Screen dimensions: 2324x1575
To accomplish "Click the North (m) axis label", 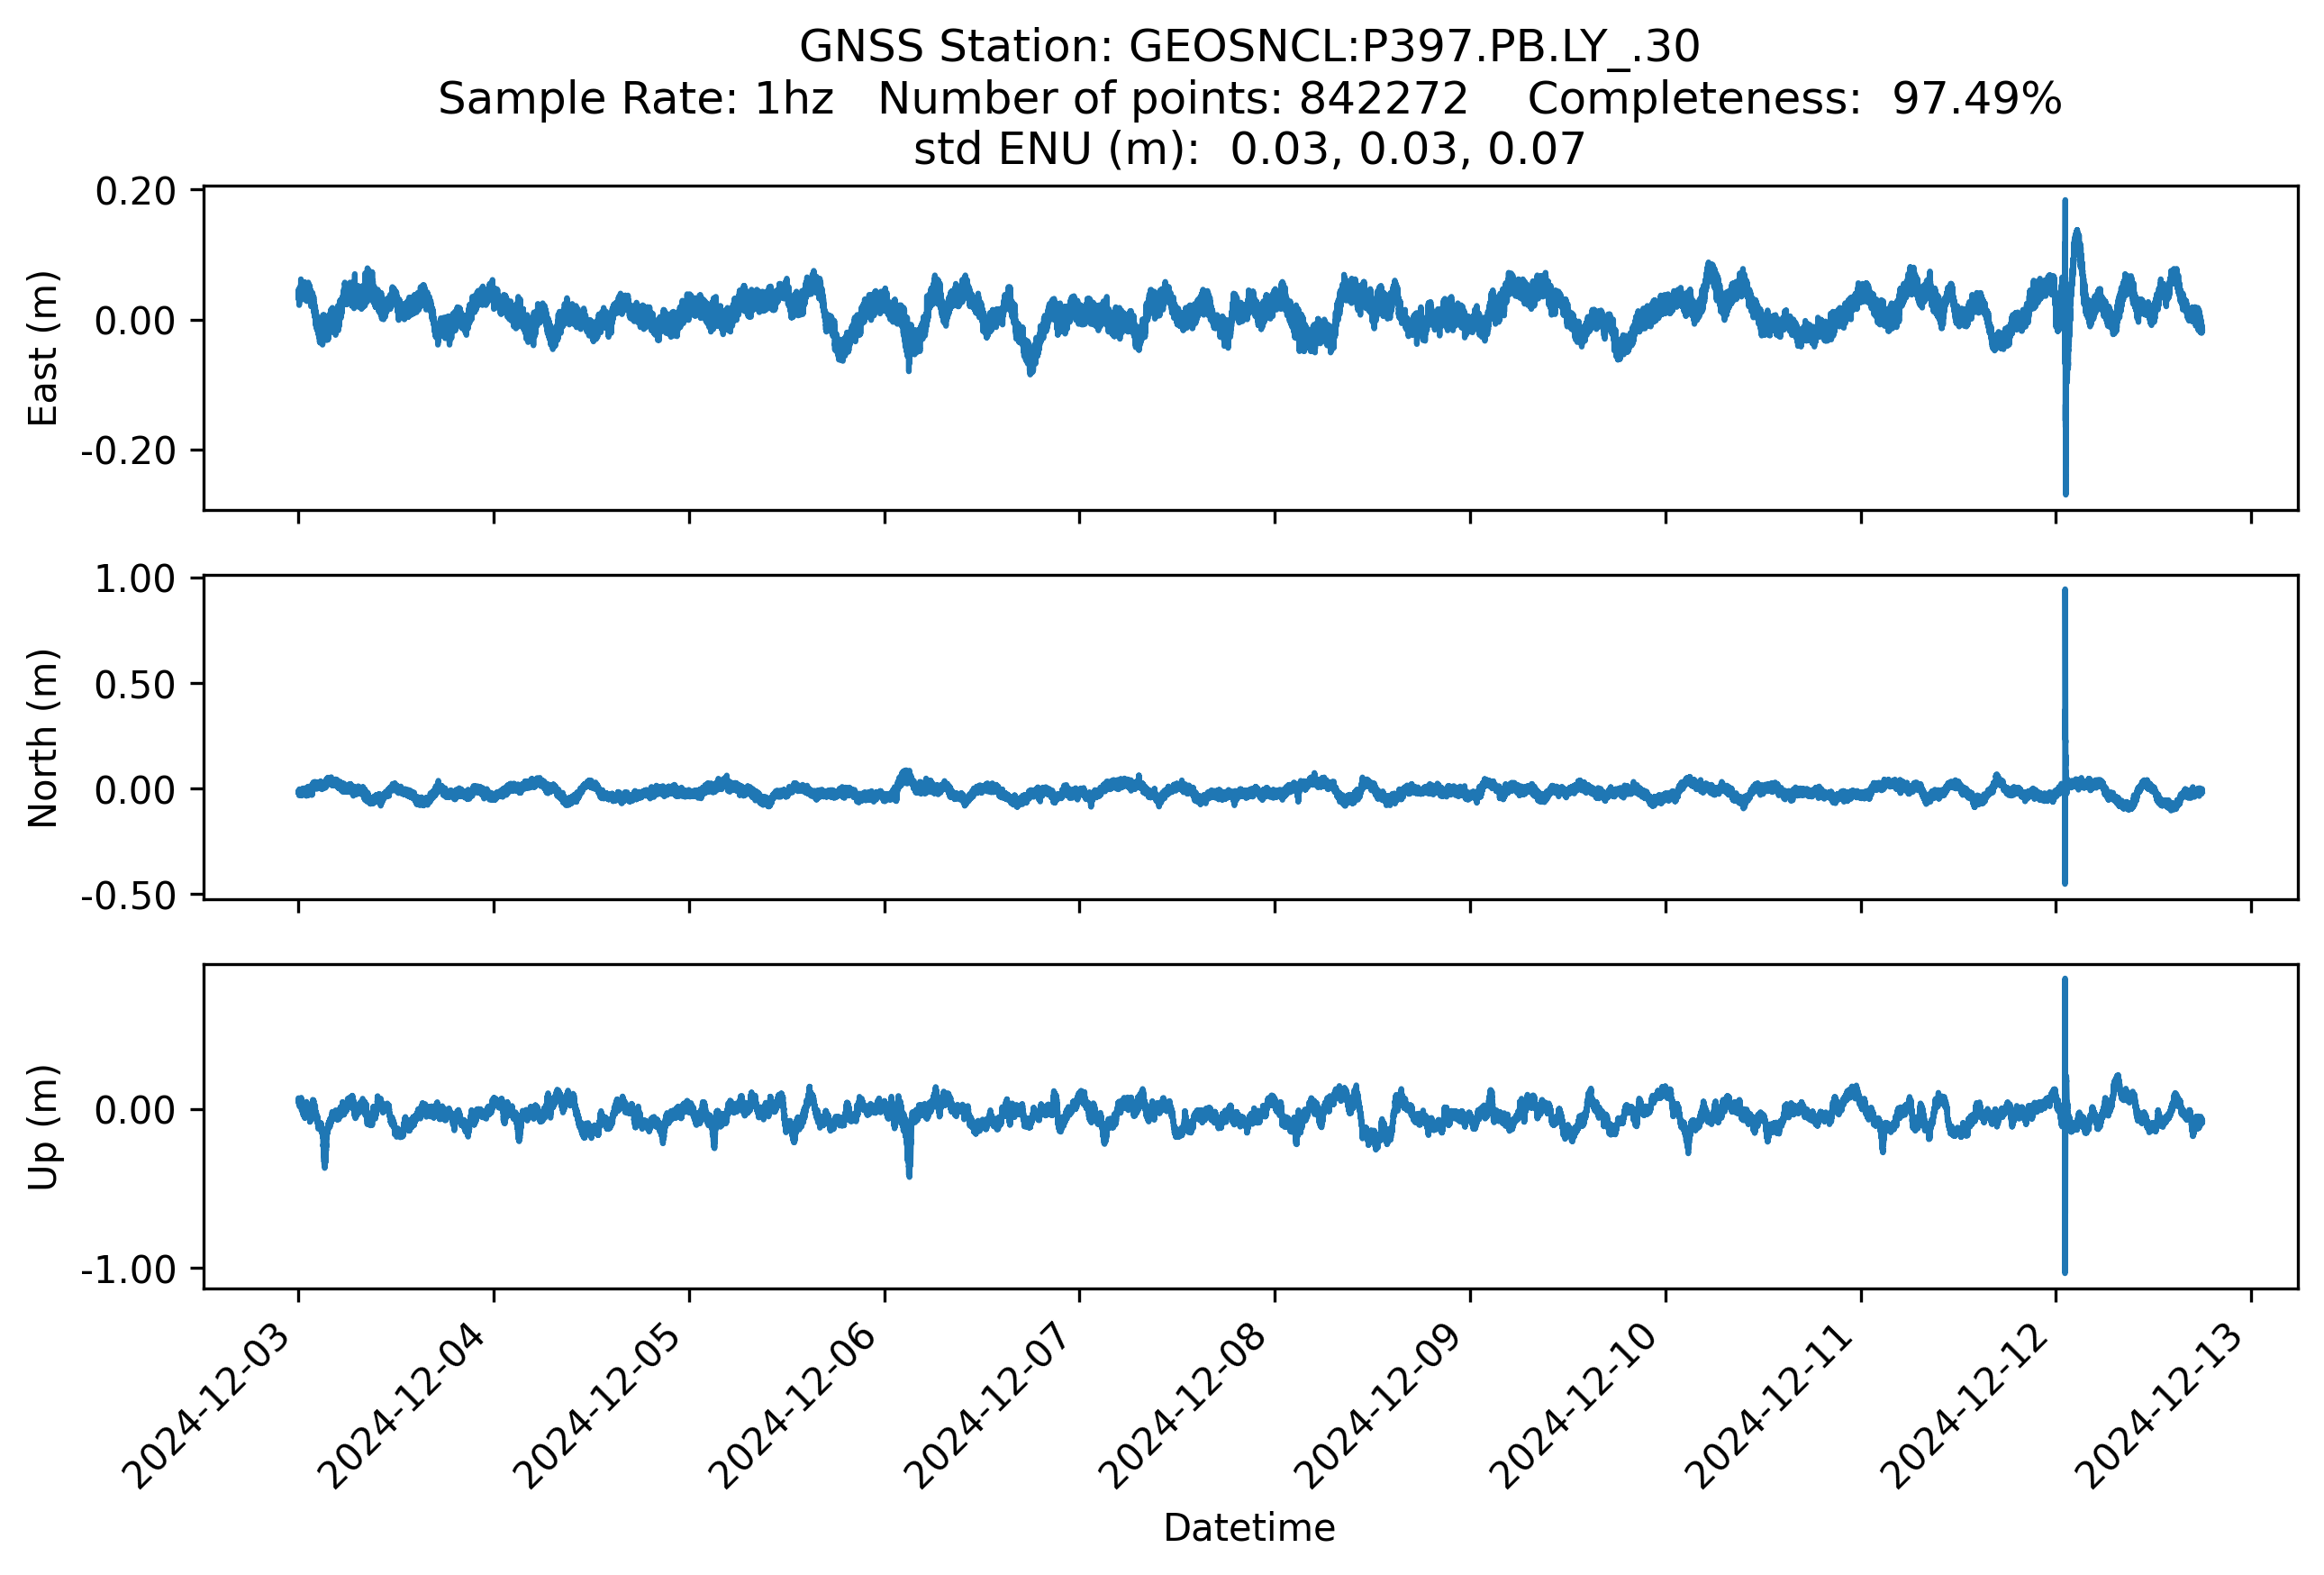I will [x=43, y=738].
